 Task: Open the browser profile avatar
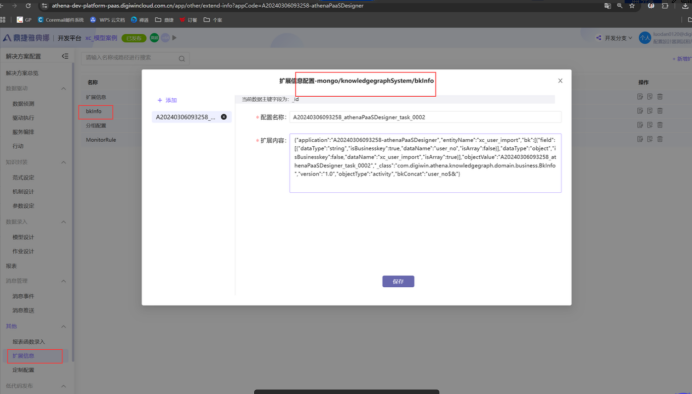click(651, 6)
